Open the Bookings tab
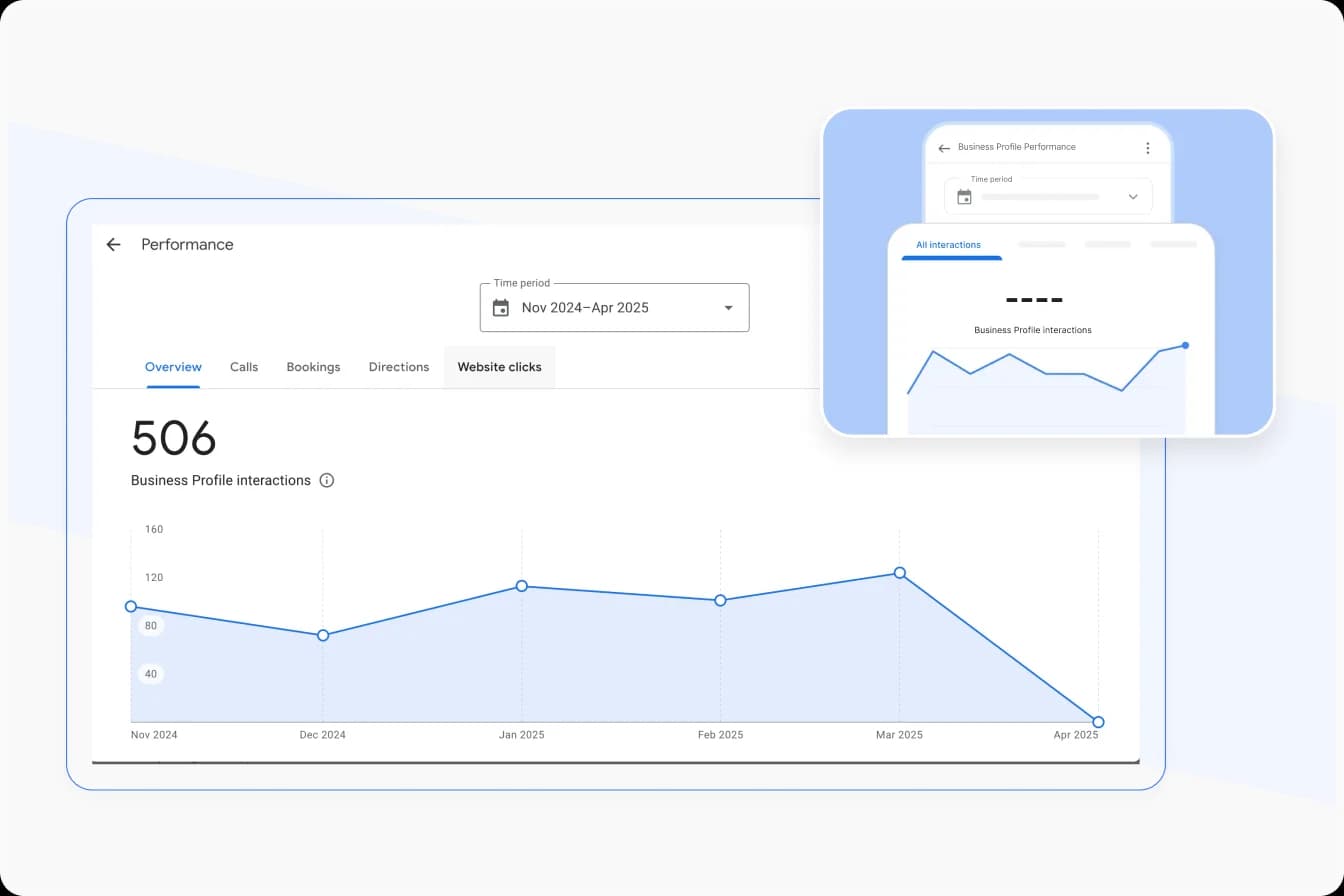The image size is (1344, 896). pos(313,367)
